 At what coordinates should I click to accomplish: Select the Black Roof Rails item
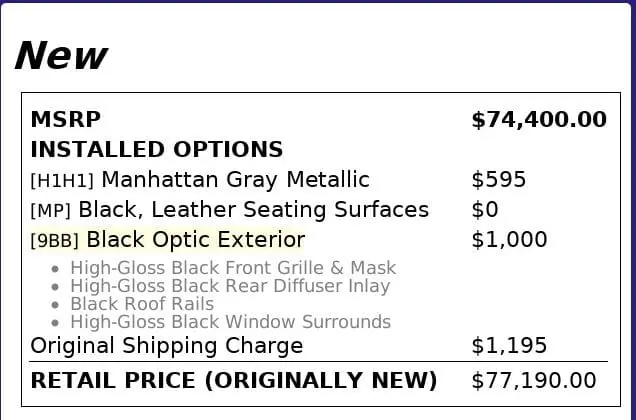[142, 304]
